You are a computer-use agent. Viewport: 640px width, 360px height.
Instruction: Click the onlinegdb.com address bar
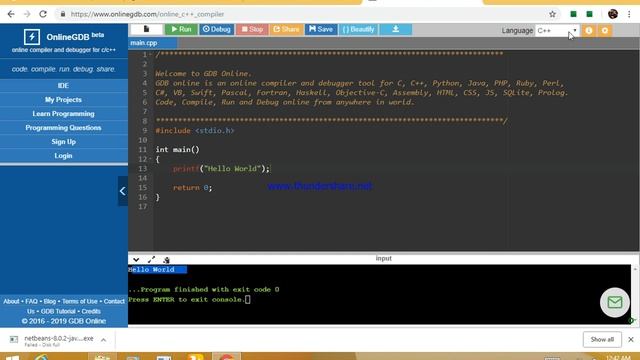(x=302, y=14)
